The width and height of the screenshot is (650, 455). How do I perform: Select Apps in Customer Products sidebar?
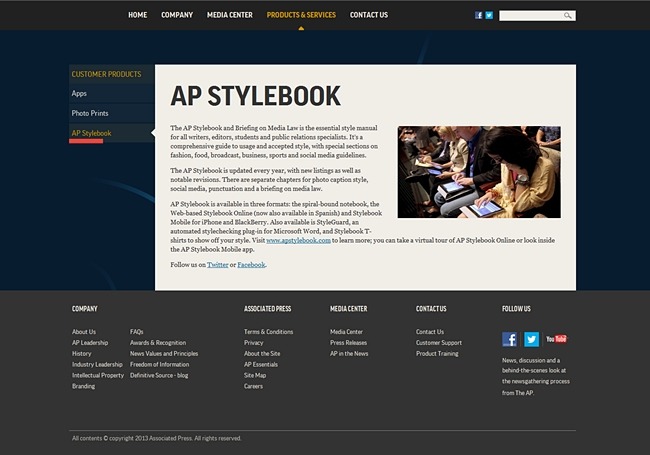point(112,94)
